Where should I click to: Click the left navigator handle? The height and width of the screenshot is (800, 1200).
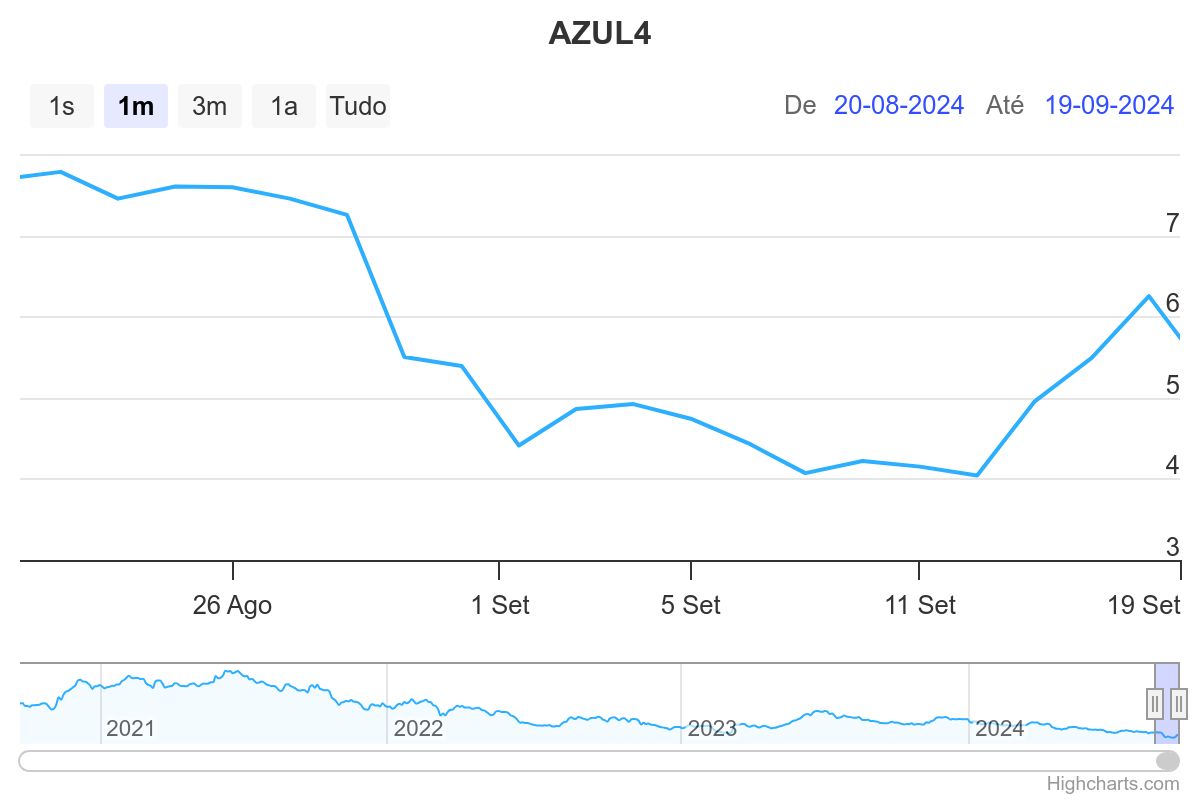pyautogui.click(x=1155, y=703)
